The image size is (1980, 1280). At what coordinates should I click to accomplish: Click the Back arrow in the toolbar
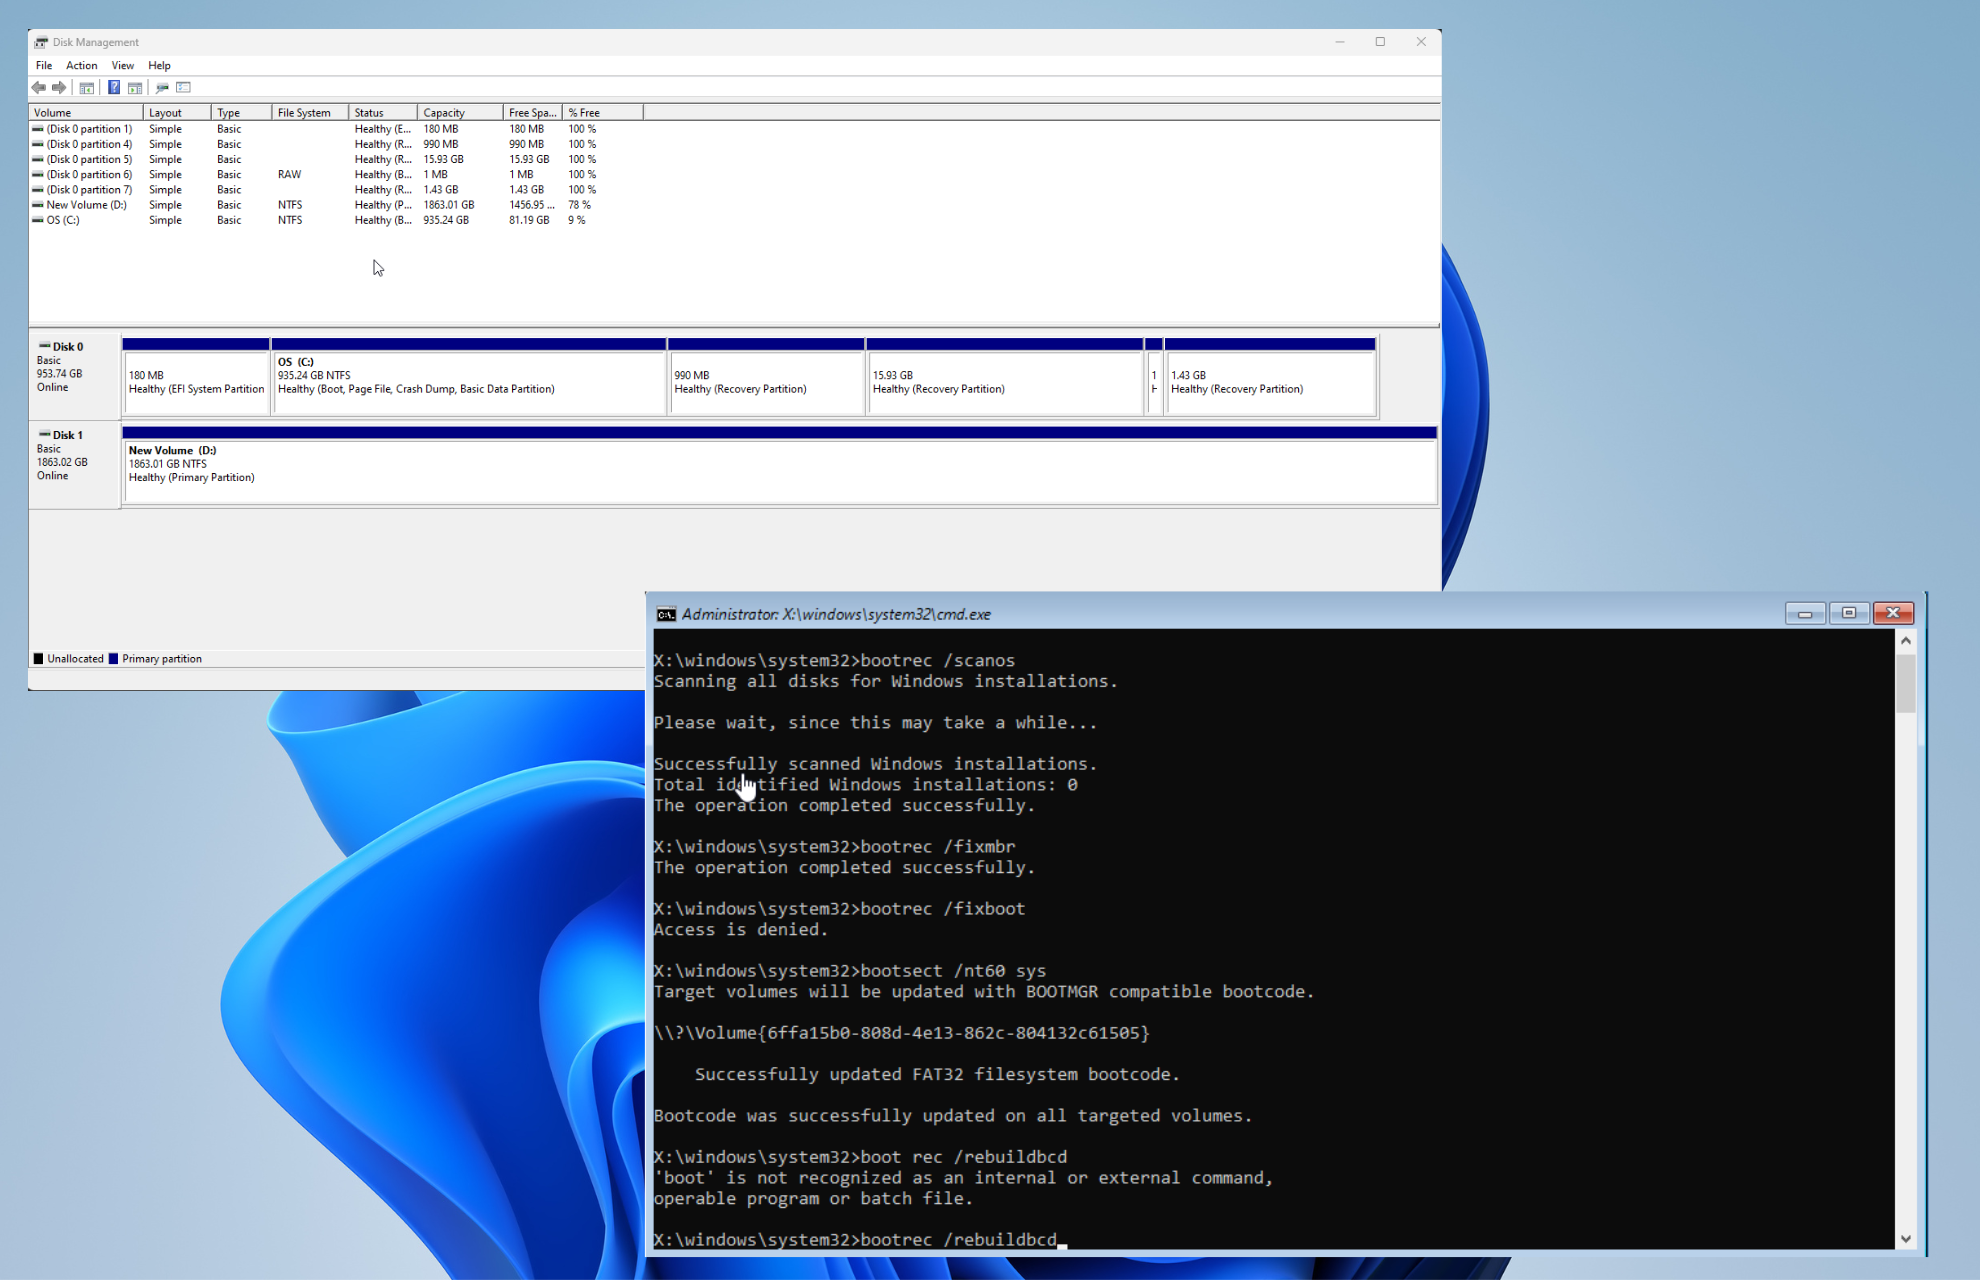pyautogui.click(x=38, y=88)
